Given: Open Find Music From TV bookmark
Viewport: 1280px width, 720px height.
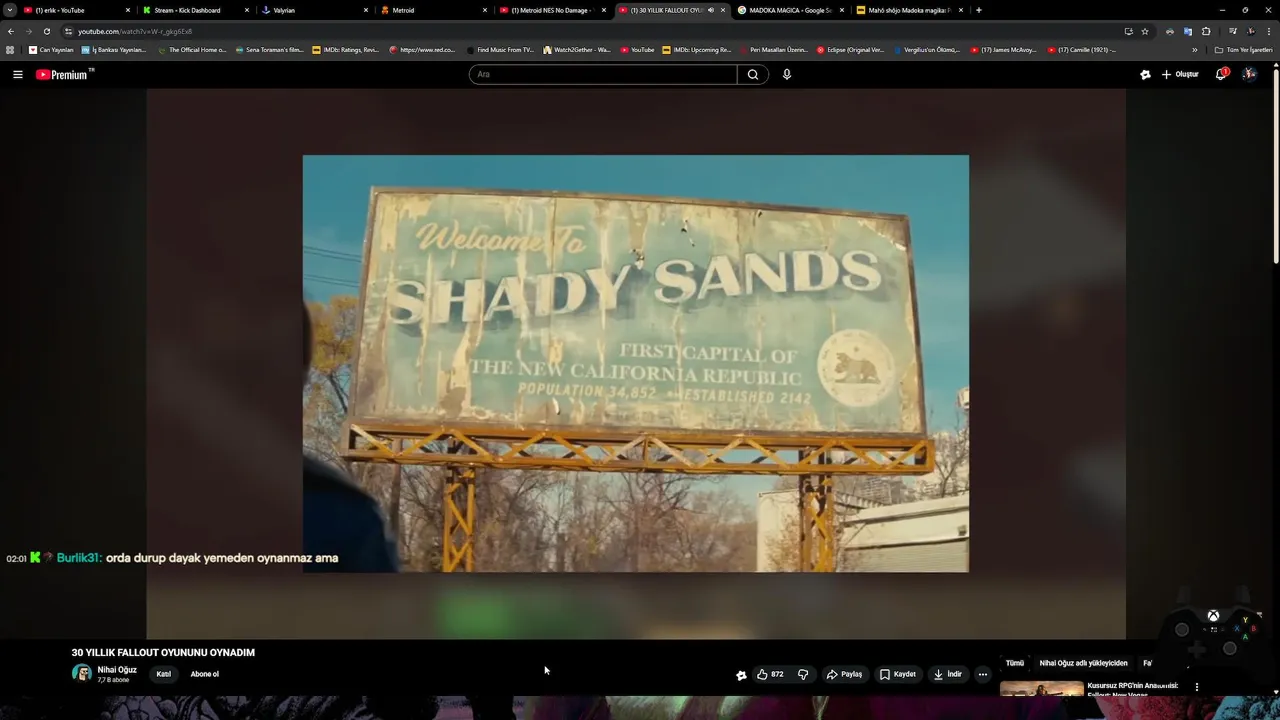Looking at the screenshot, I should (500, 50).
